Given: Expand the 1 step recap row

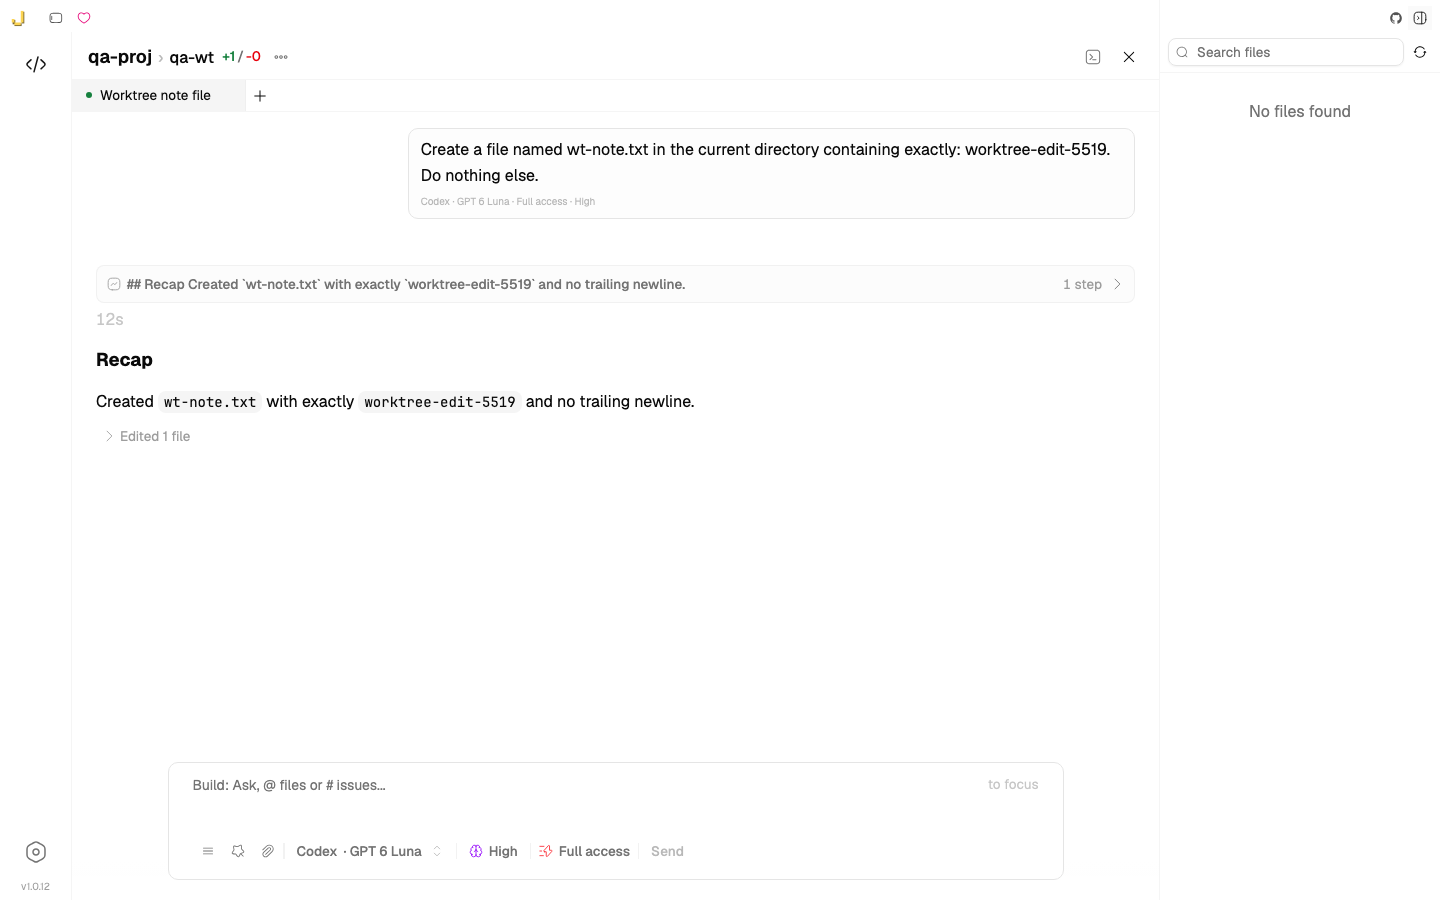Looking at the screenshot, I should [x=615, y=284].
